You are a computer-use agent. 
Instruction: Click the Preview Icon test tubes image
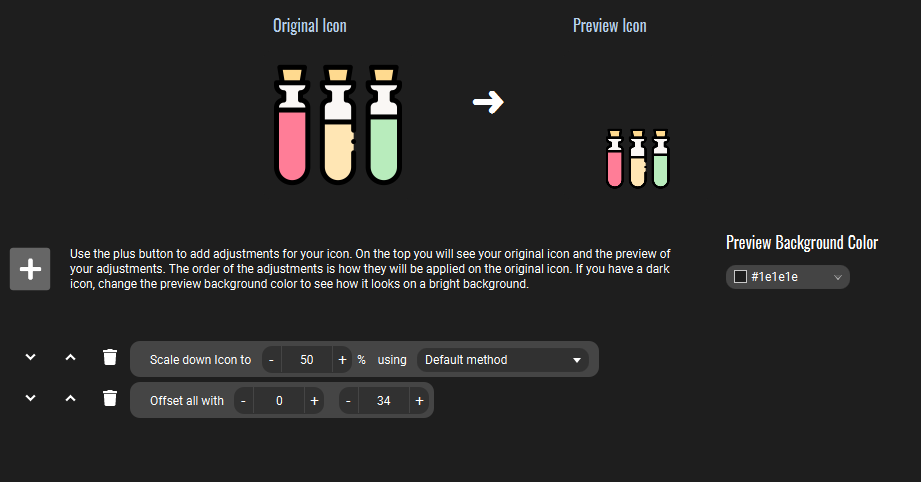638,159
